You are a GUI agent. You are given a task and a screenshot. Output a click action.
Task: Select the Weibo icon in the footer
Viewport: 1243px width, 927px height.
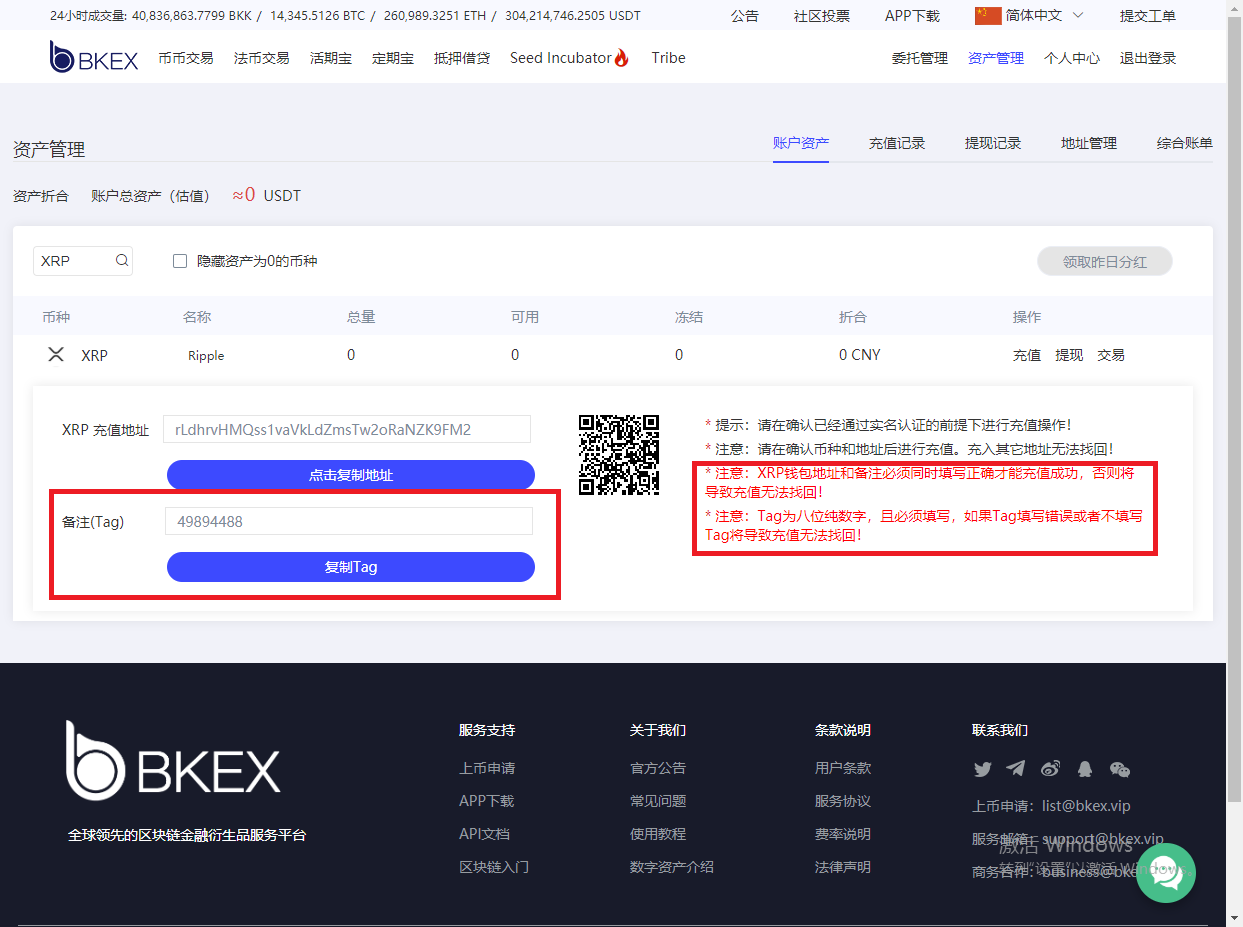pos(1051,769)
